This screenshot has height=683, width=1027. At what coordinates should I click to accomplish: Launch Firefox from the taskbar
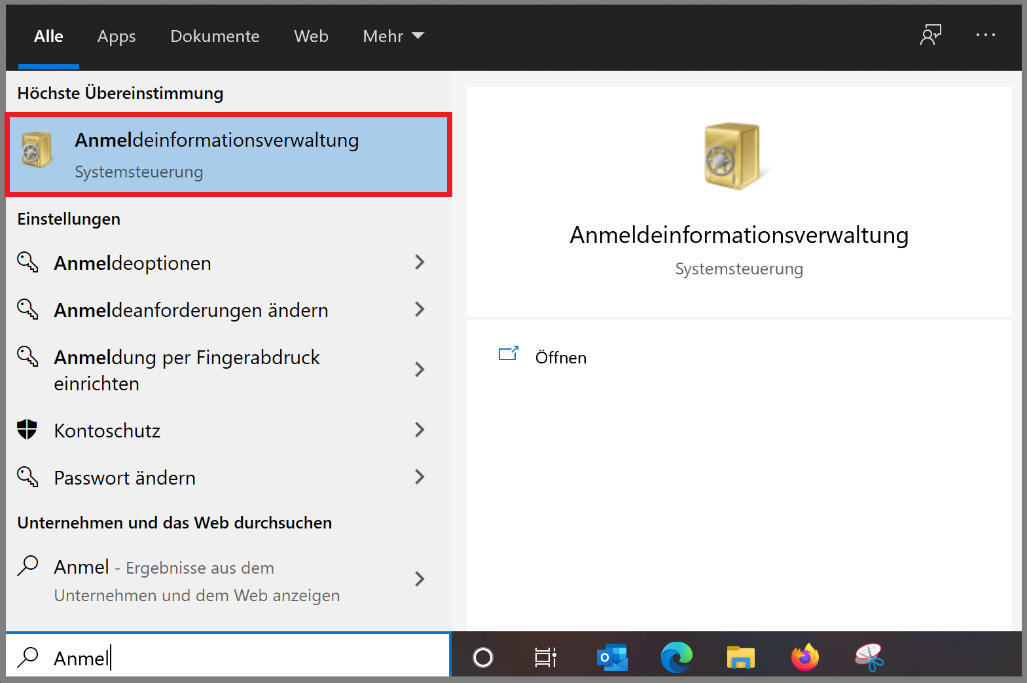pyautogui.click(x=804, y=657)
